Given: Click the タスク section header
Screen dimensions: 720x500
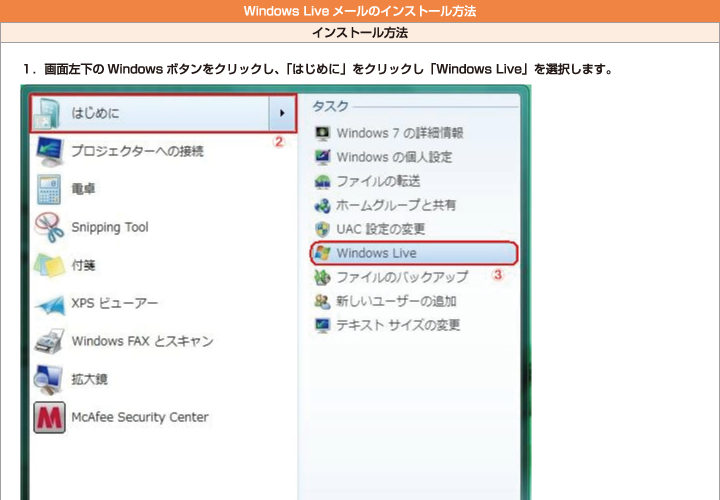Looking at the screenshot, I should [330, 107].
